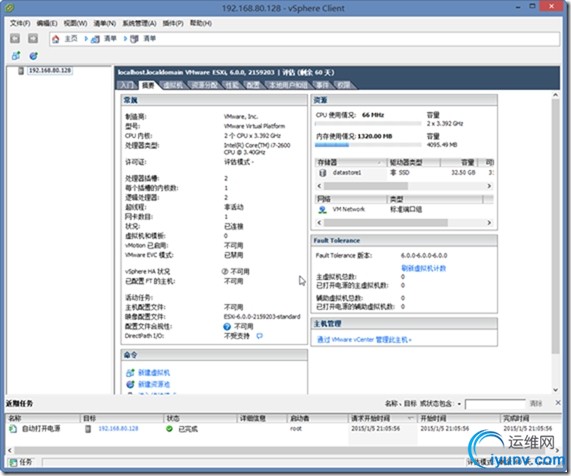Image resolution: width=571 pixels, height=476 pixels.
Task: Click the recent tasks filter text field
Action: click(495, 404)
